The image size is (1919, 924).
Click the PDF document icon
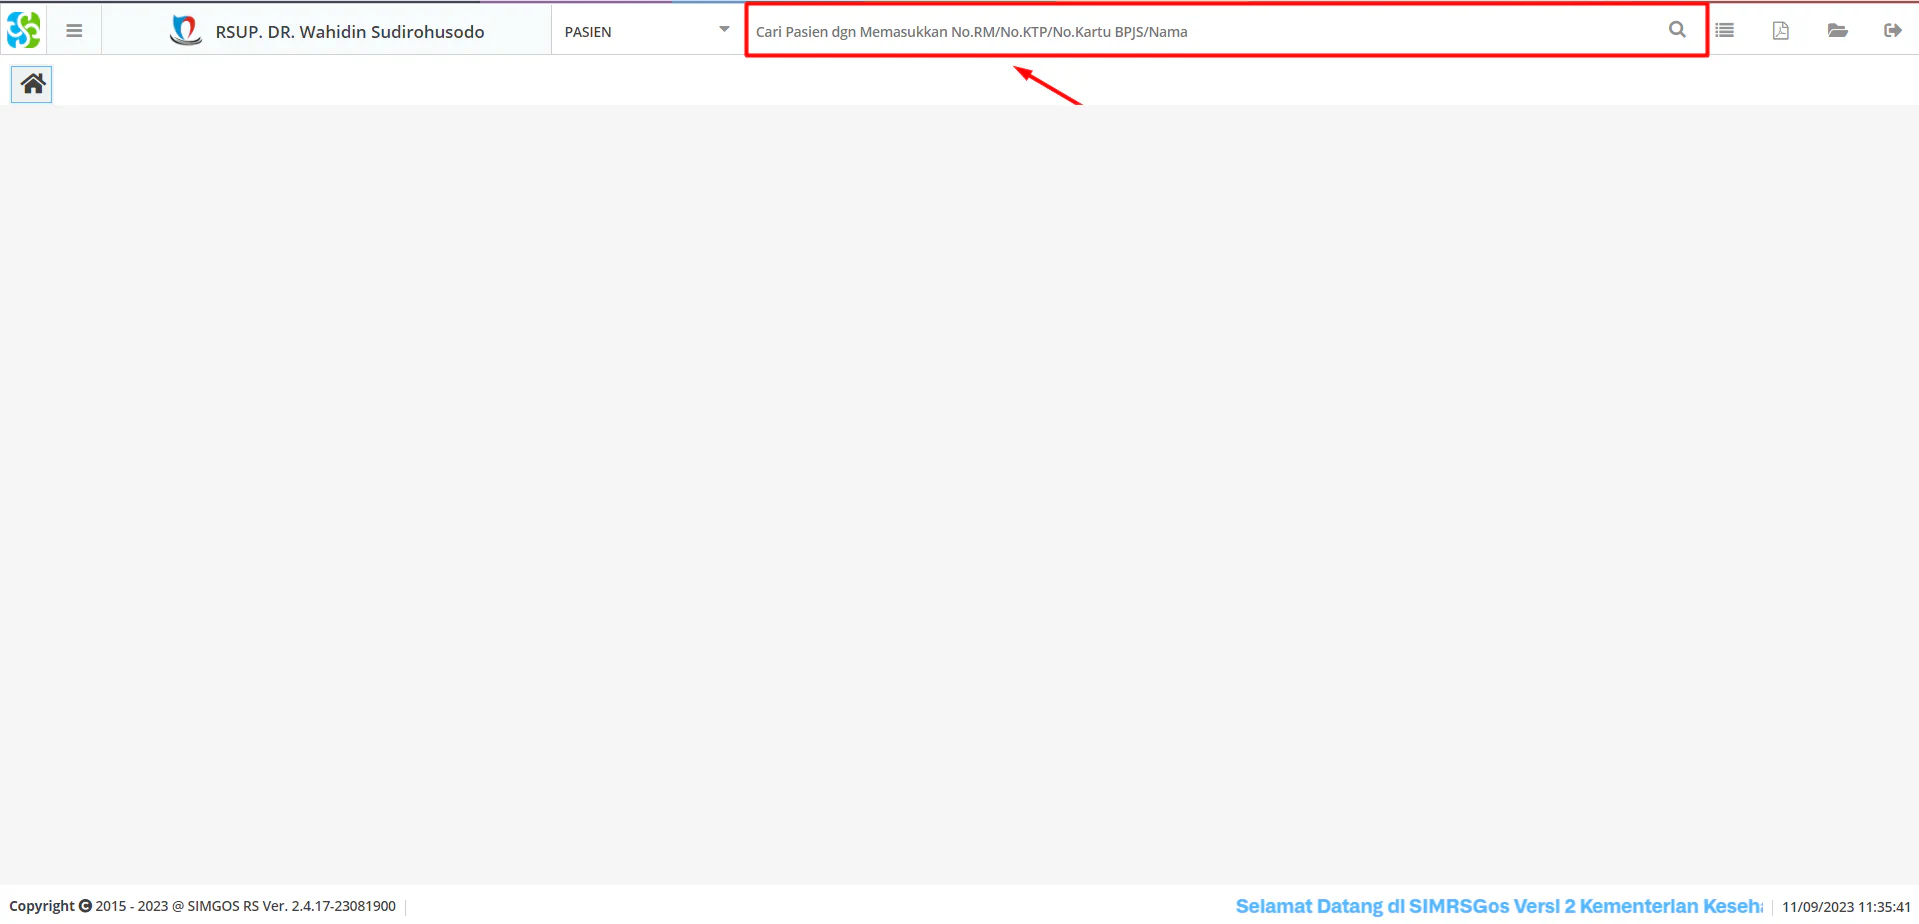pos(1781,31)
